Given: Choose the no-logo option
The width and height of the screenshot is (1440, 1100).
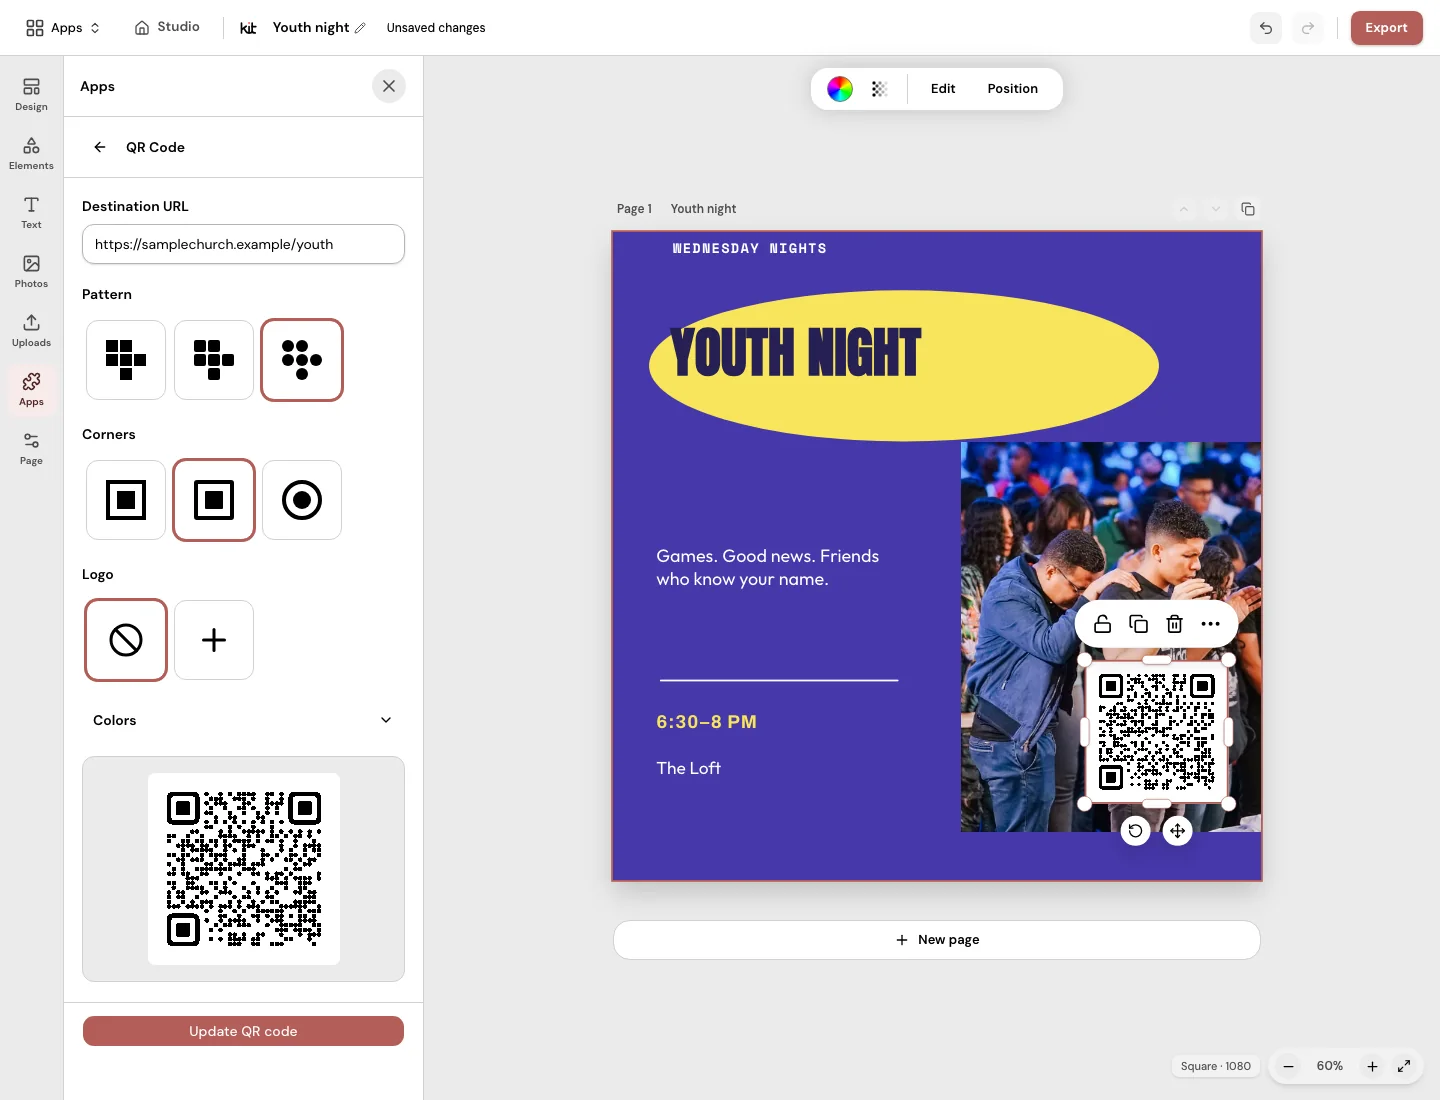Looking at the screenshot, I should pyautogui.click(x=126, y=640).
